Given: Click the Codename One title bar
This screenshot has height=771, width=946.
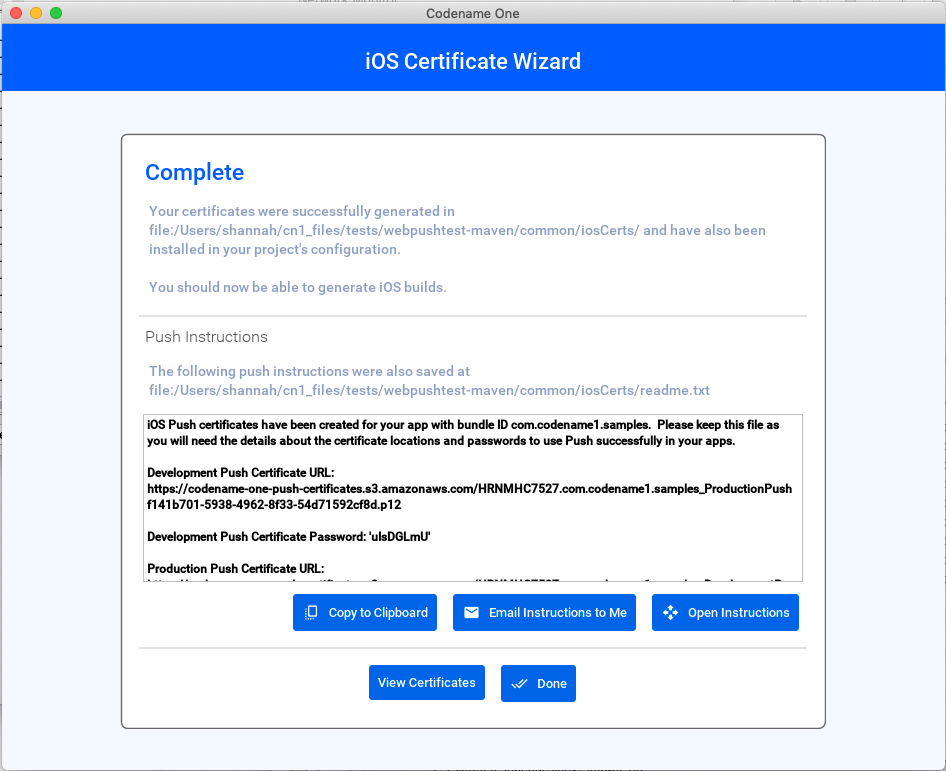Looking at the screenshot, I should tap(472, 13).
